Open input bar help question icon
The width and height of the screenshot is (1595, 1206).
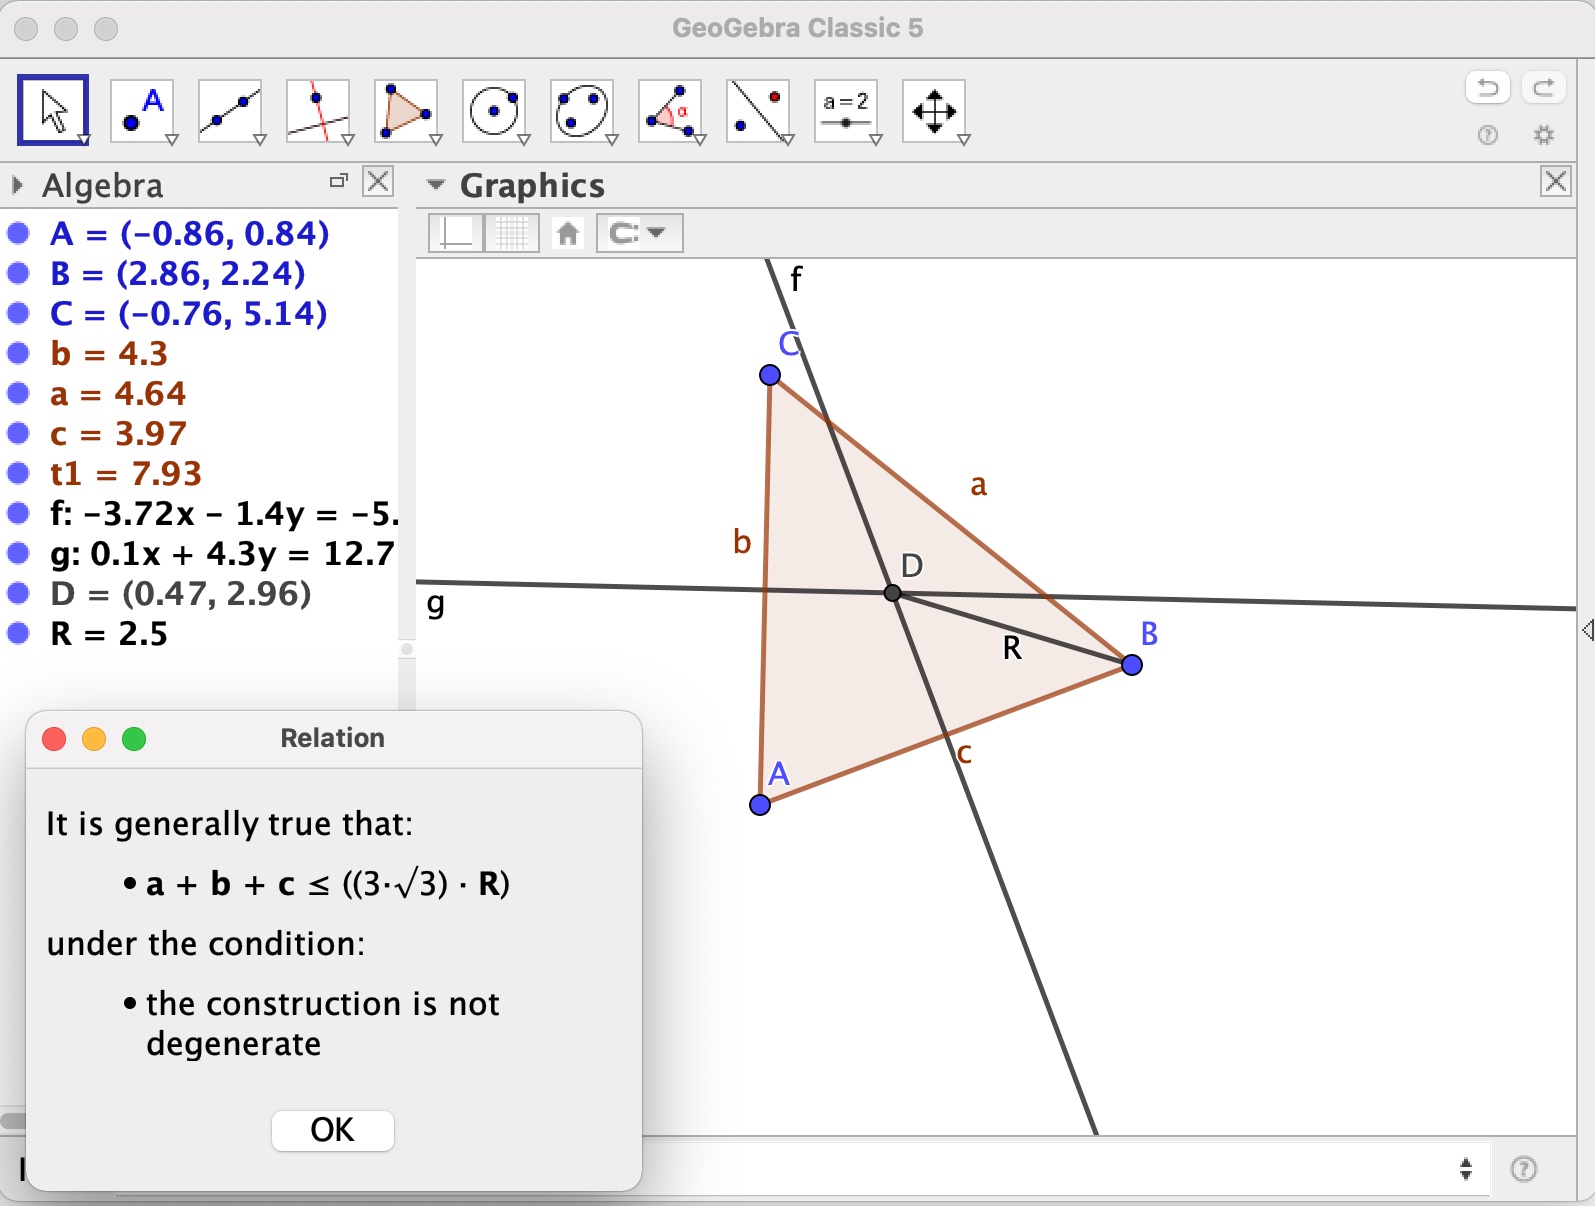coord(1524,1169)
